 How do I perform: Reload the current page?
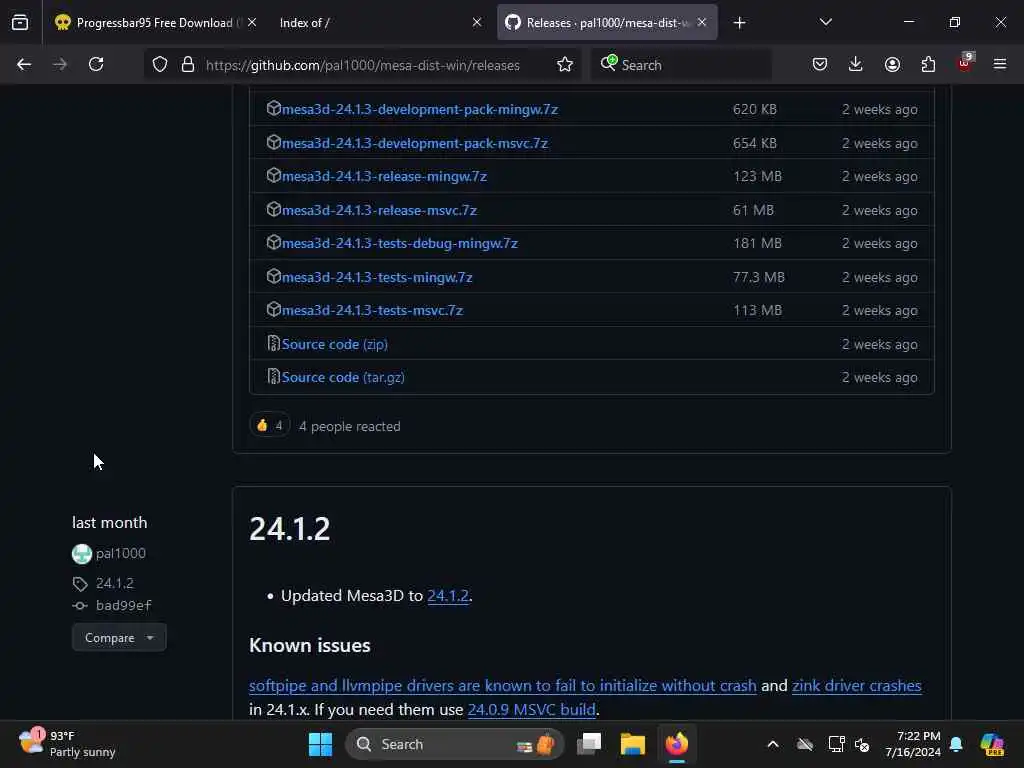pyautogui.click(x=96, y=65)
